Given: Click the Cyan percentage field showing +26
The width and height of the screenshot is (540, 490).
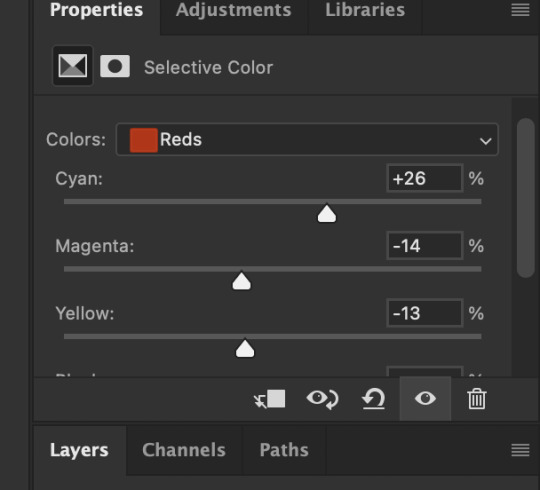Looking at the screenshot, I should pyautogui.click(x=425, y=178).
